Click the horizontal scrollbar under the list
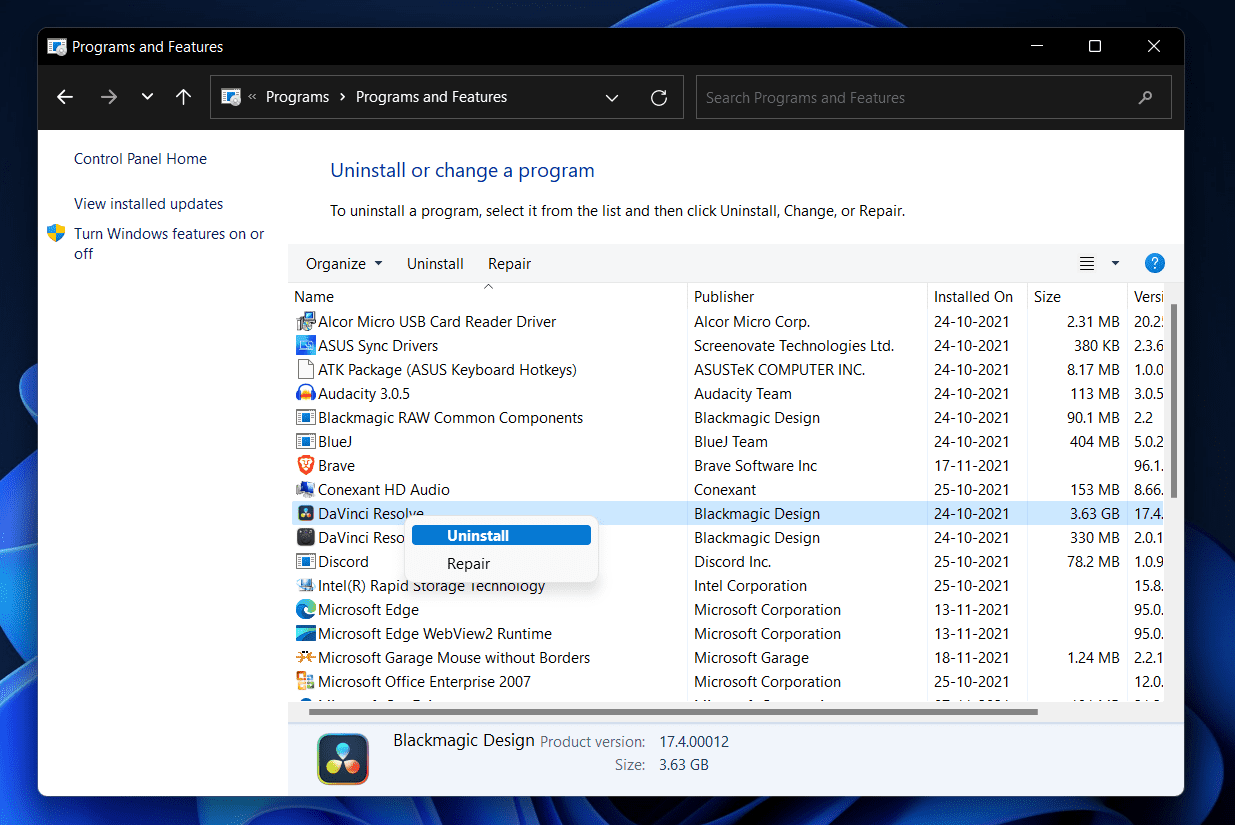 [673, 712]
